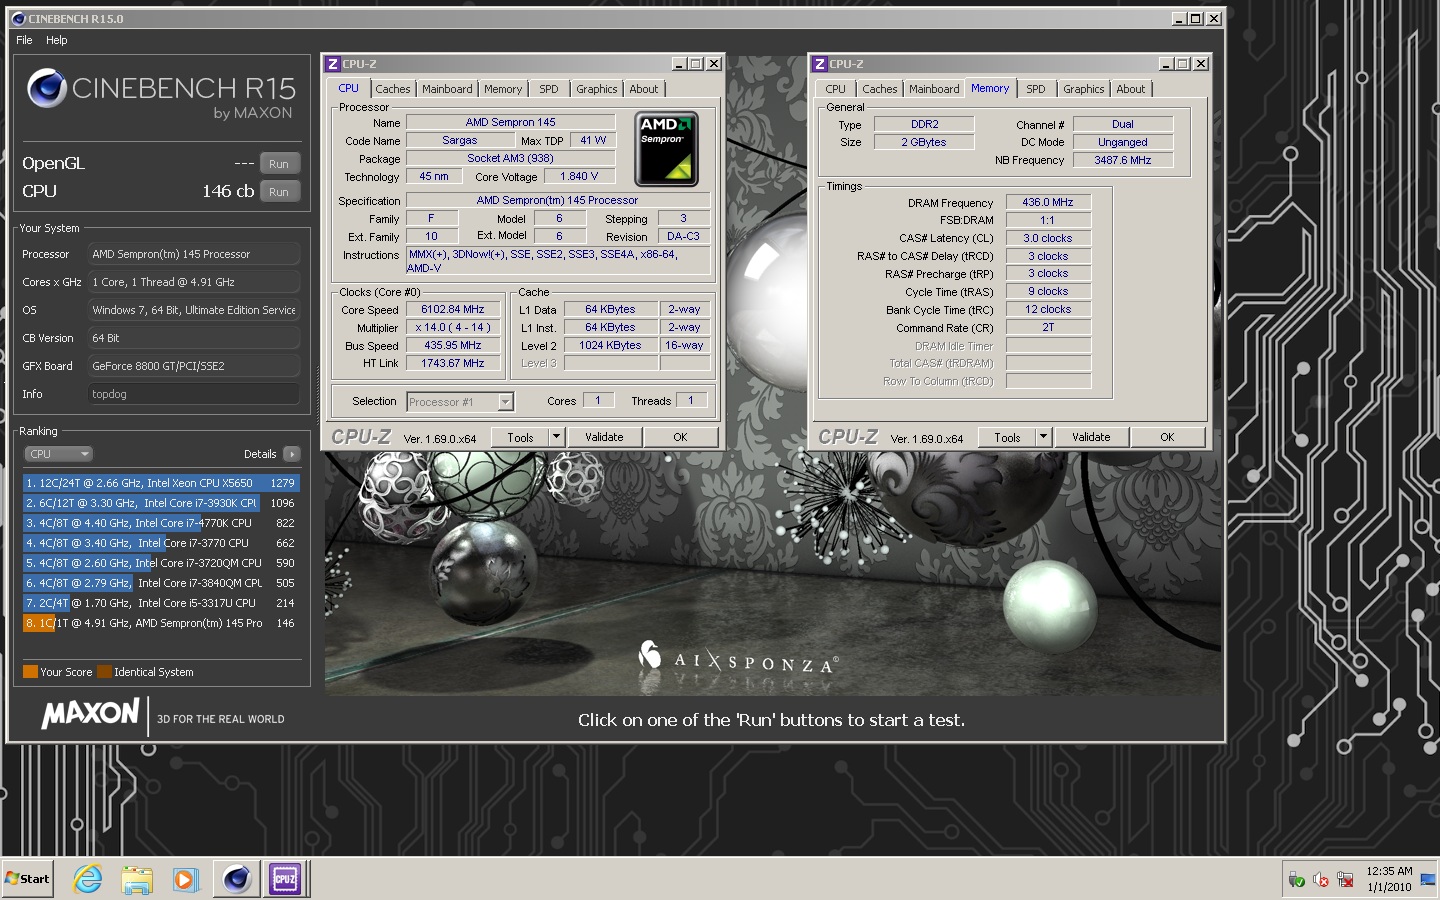Click the Core Speed value 6102.84 MHz

pos(453,309)
